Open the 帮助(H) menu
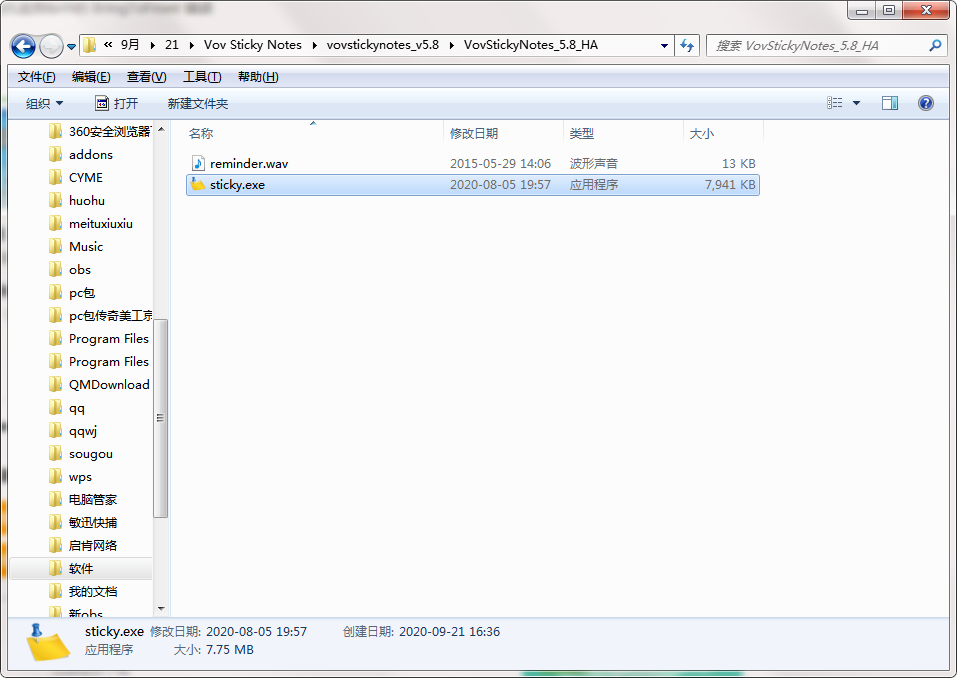Image resolution: width=957 pixels, height=678 pixels. 258,77
